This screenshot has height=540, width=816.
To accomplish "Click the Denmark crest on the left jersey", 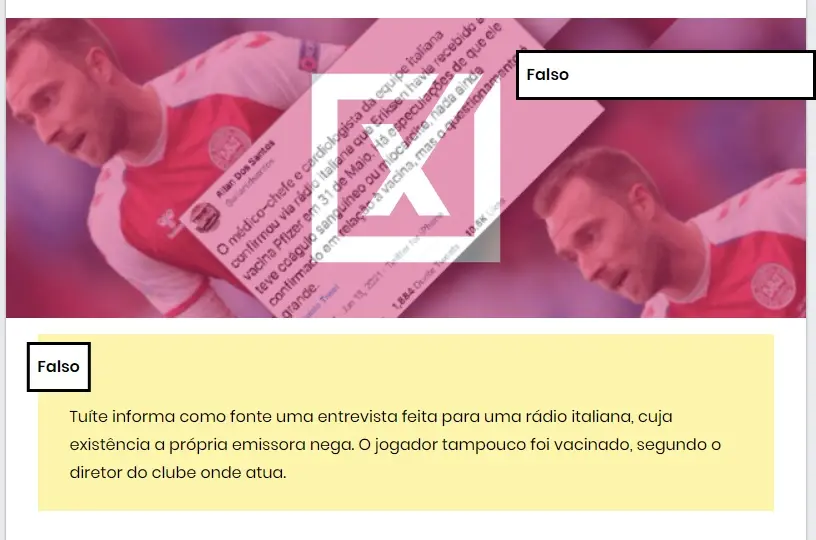I will (226, 148).
